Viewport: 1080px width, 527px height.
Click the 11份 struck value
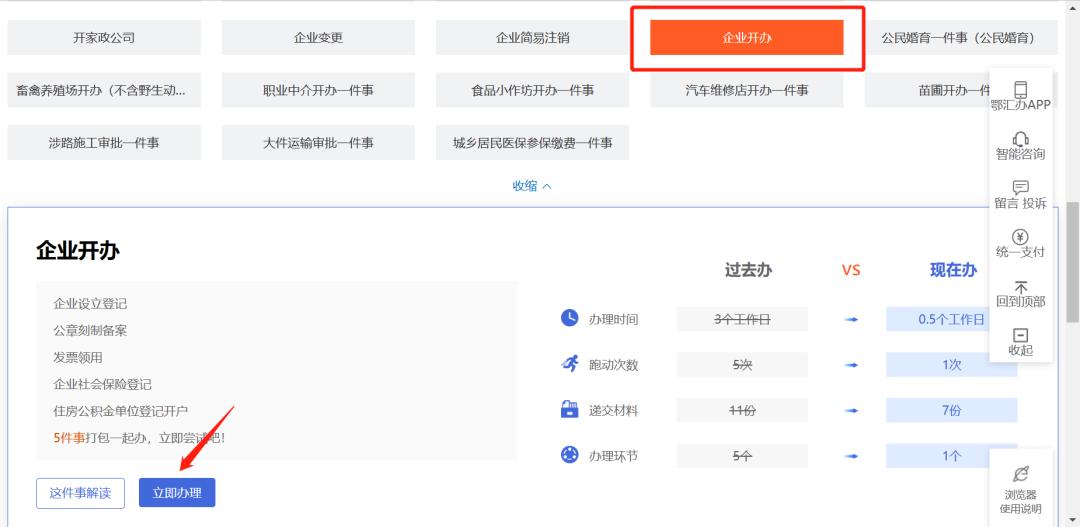click(742, 411)
